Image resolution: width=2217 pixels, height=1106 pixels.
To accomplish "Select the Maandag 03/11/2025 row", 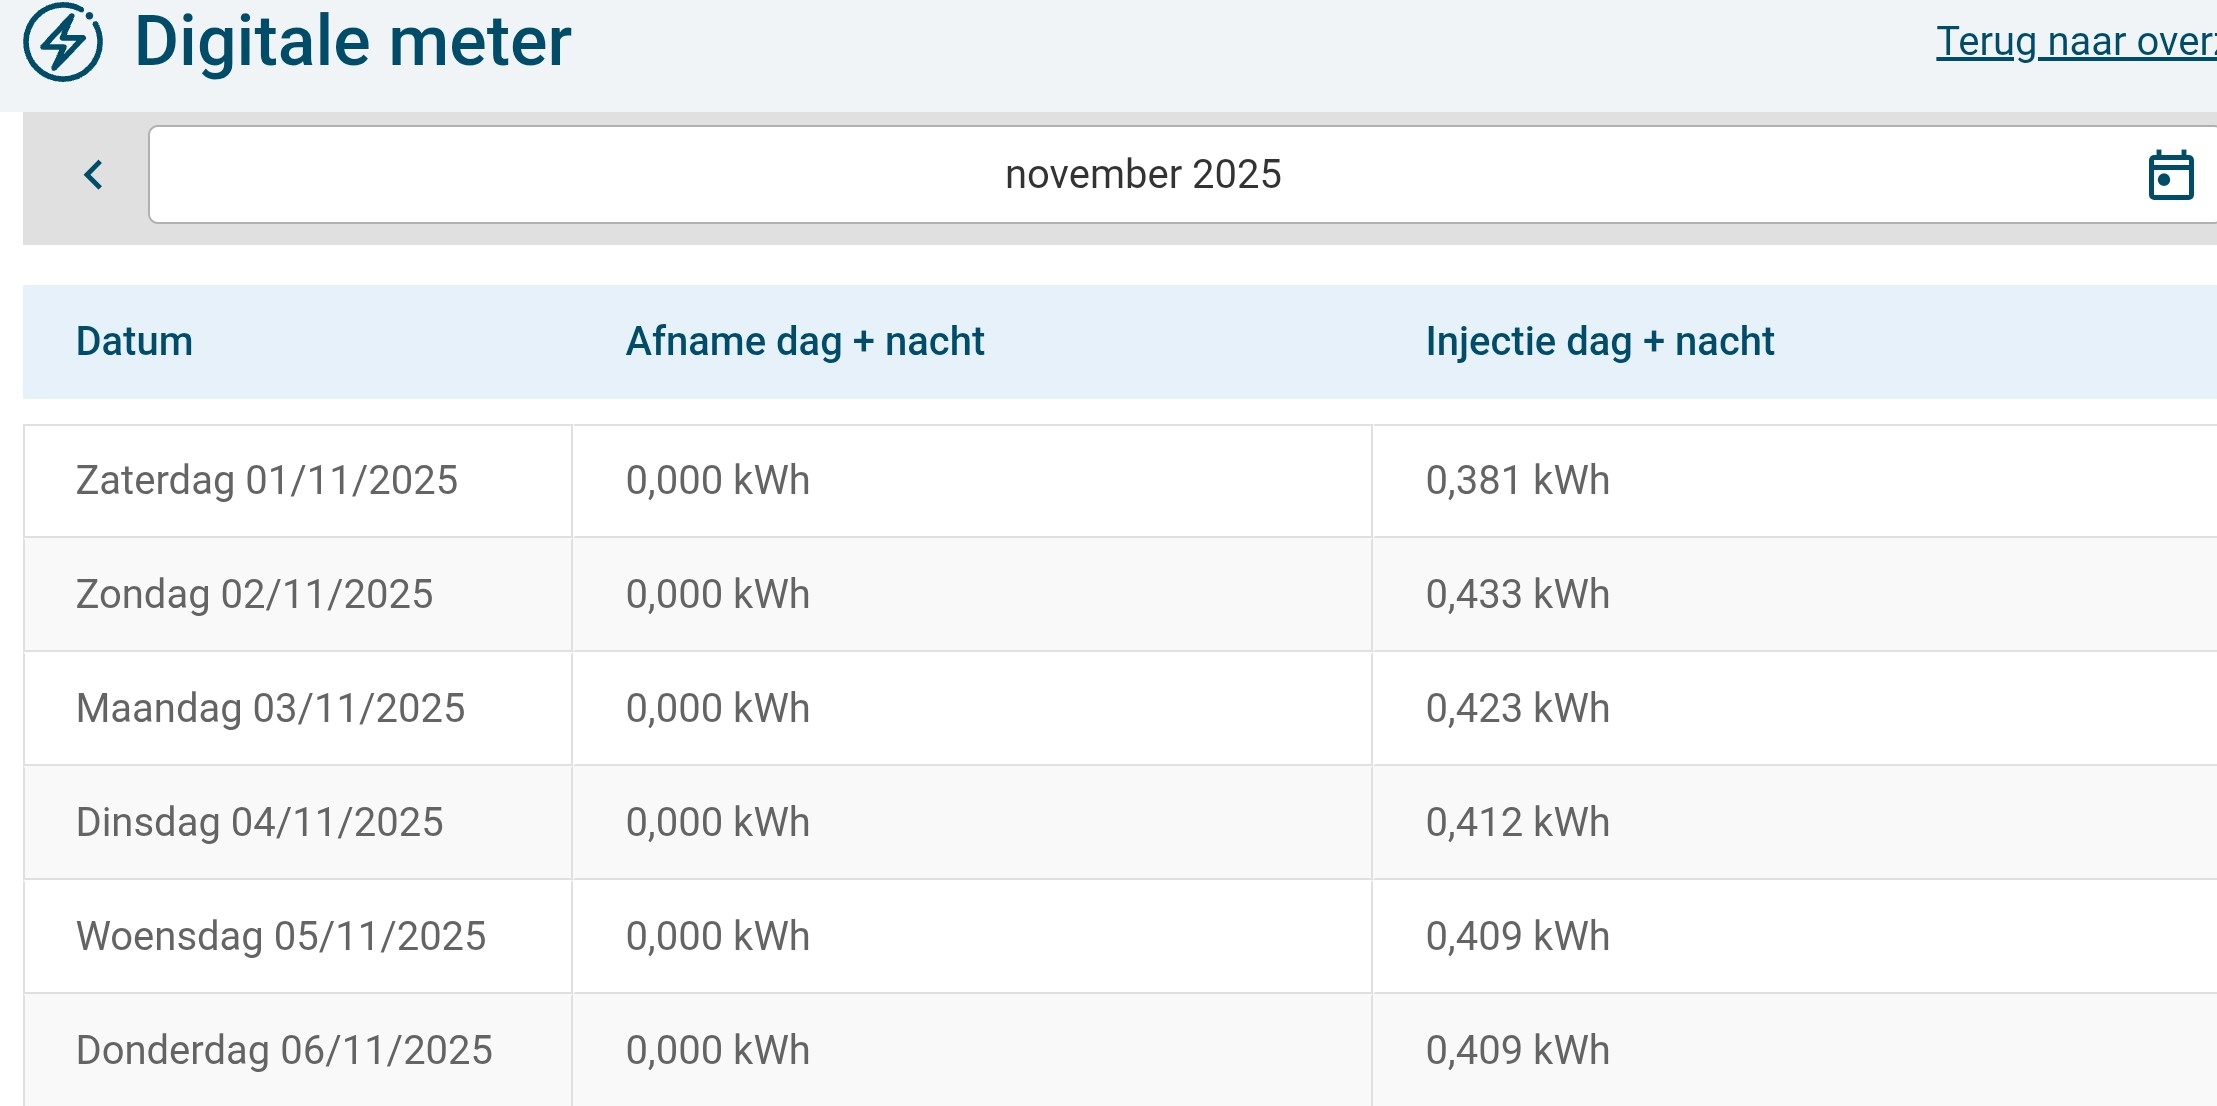I will [270, 709].
